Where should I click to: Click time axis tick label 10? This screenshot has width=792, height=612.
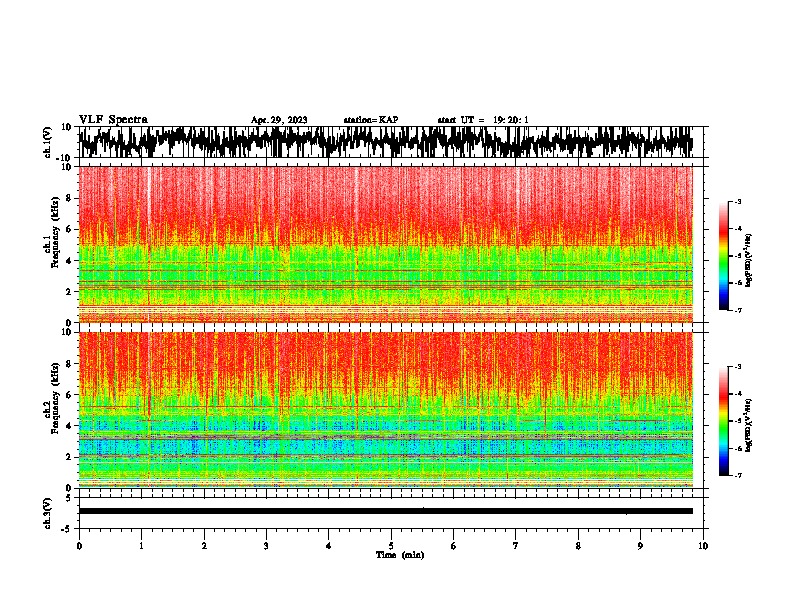coord(703,546)
